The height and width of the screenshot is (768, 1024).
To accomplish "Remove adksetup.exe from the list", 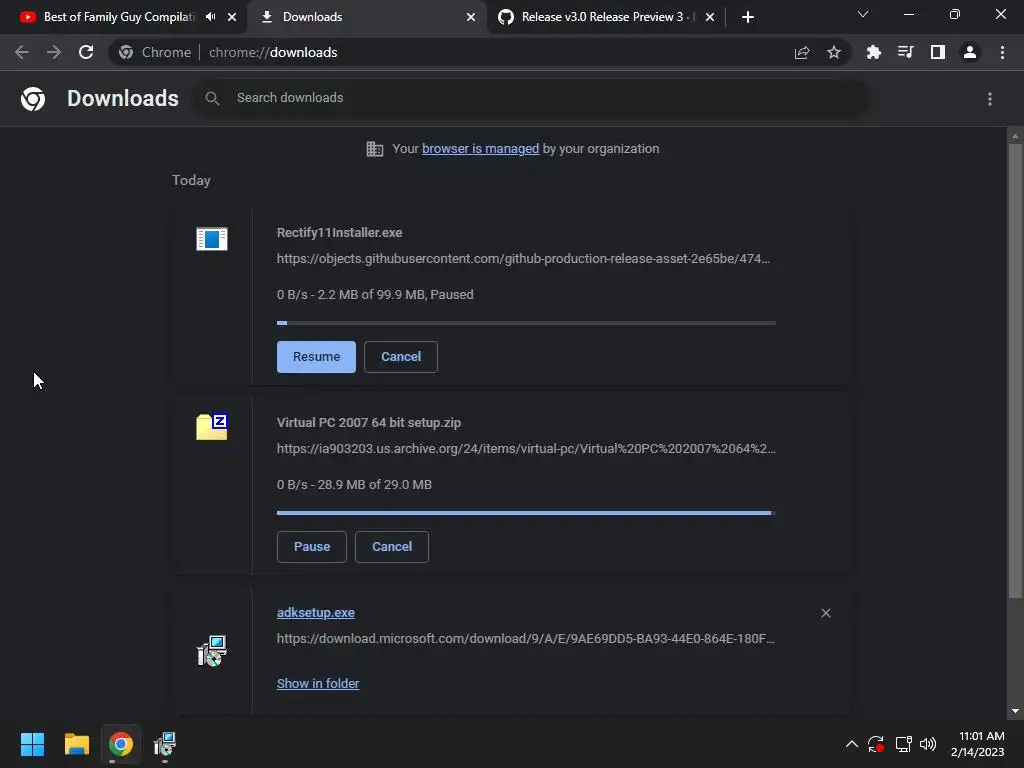I will pos(825,613).
